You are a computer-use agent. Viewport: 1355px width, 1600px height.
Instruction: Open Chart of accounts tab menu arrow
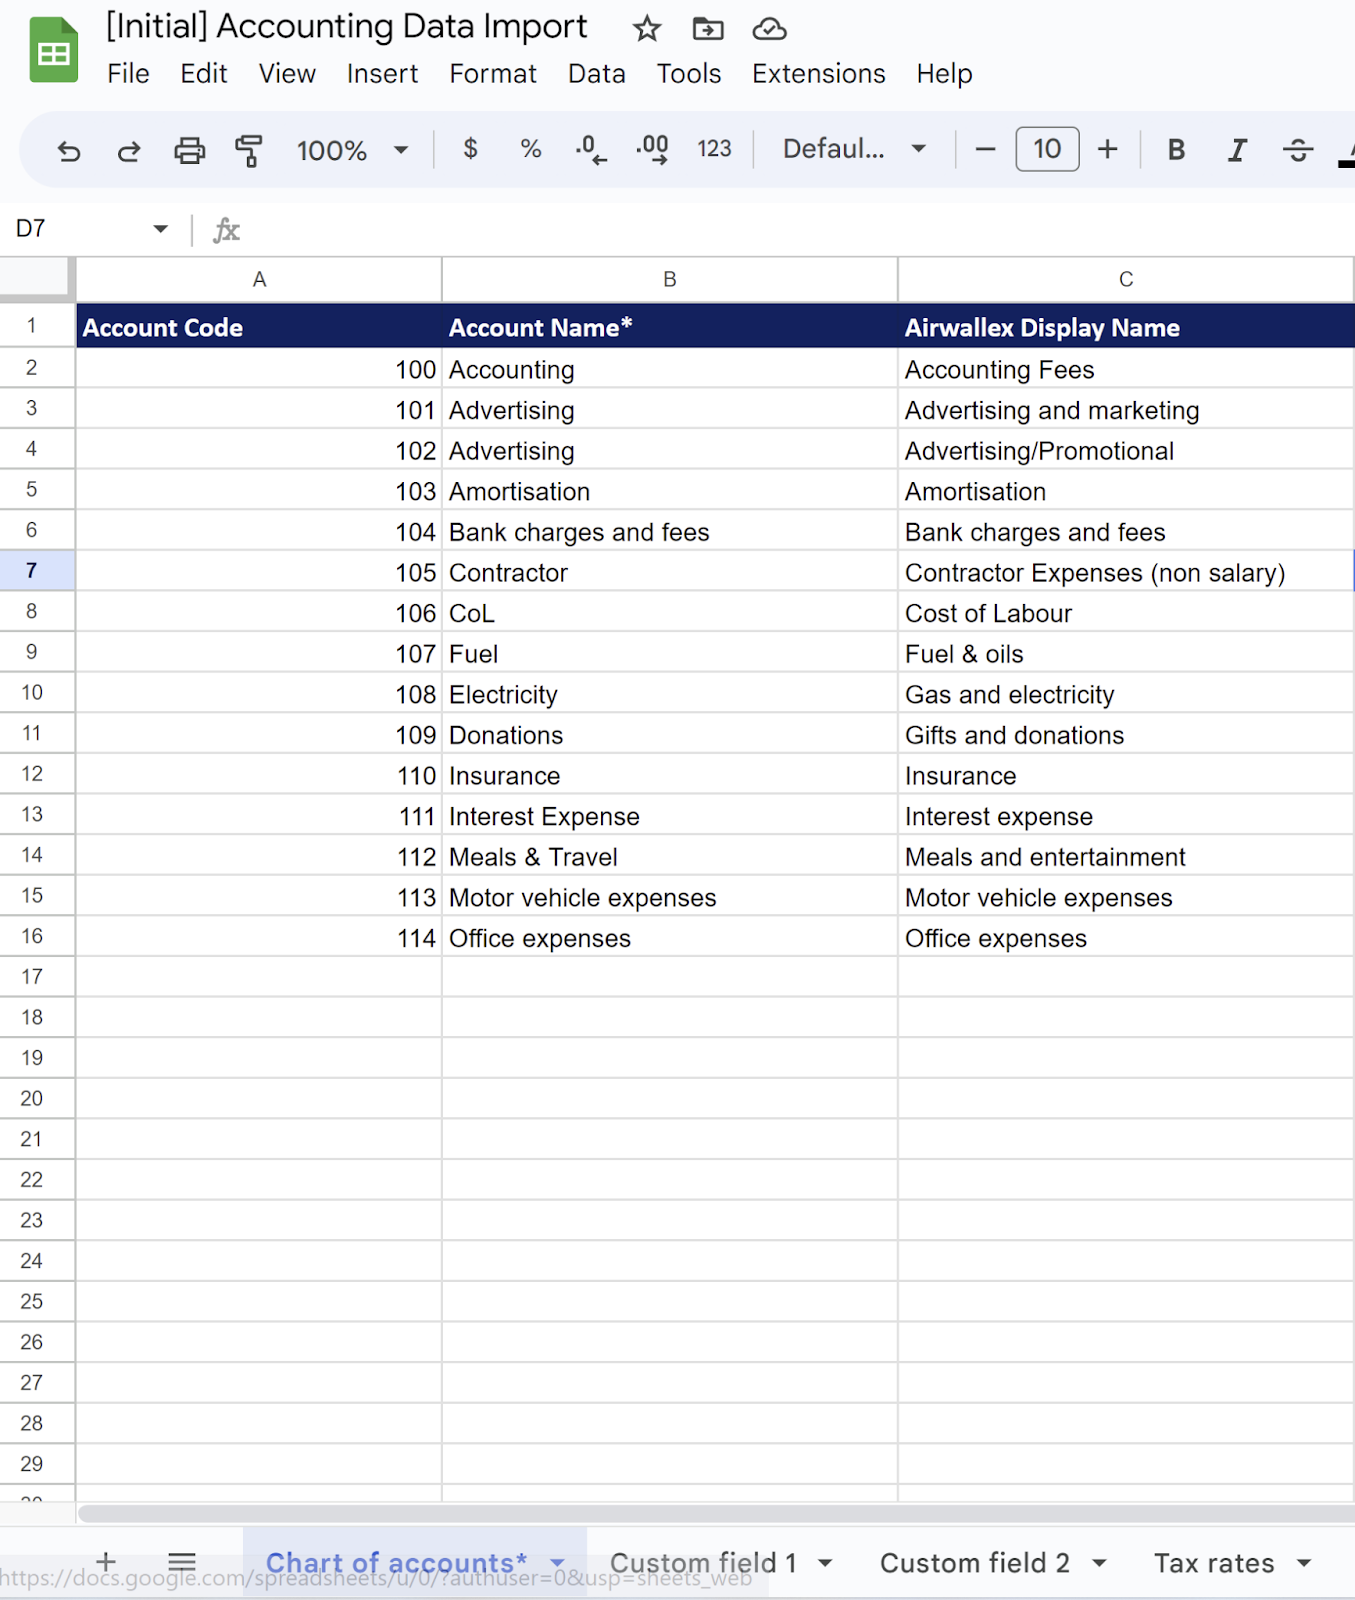pyautogui.click(x=557, y=1563)
